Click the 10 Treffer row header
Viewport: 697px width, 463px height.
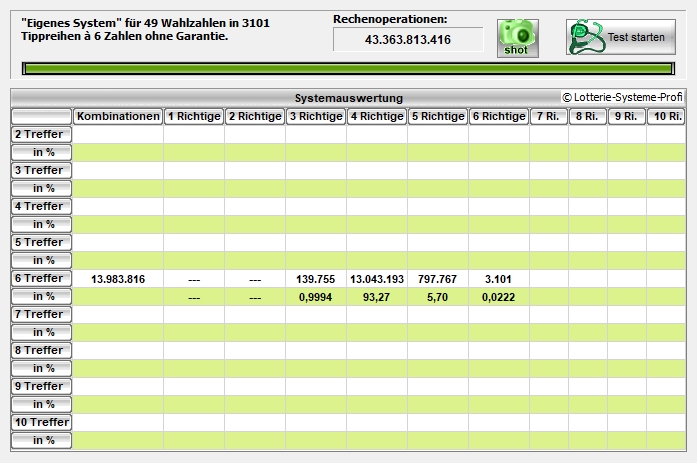pyautogui.click(x=41, y=422)
